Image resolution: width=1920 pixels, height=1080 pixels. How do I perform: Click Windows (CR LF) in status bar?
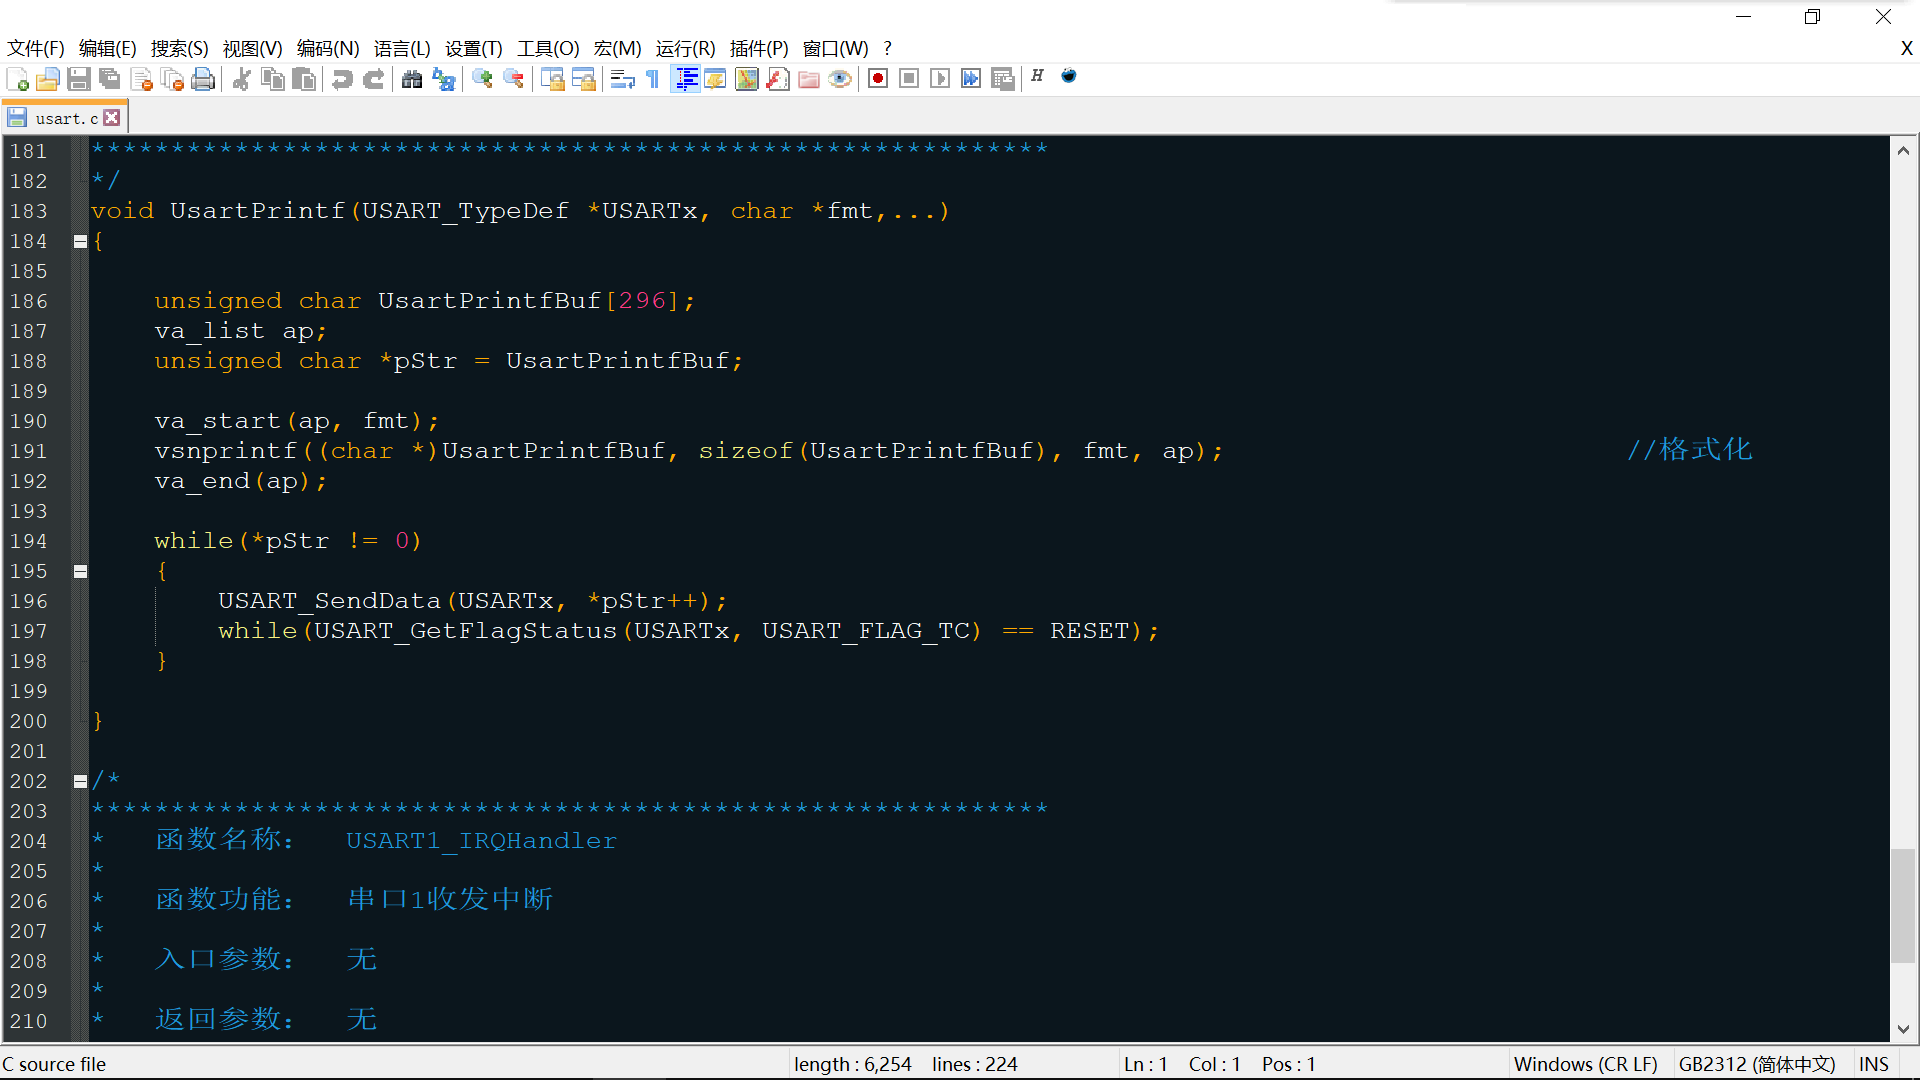tap(1585, 1064)
